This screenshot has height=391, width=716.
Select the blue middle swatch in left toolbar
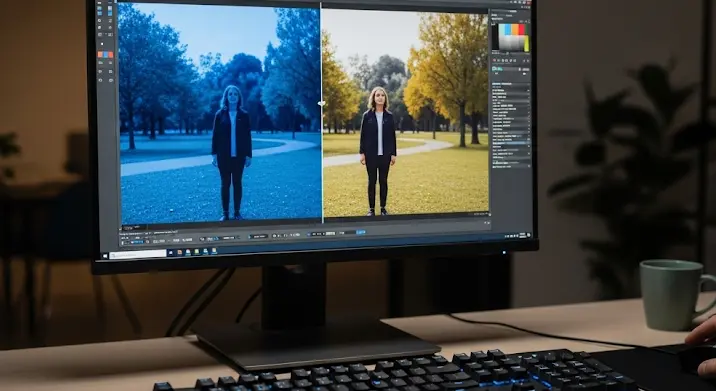[x=105, y=54]
